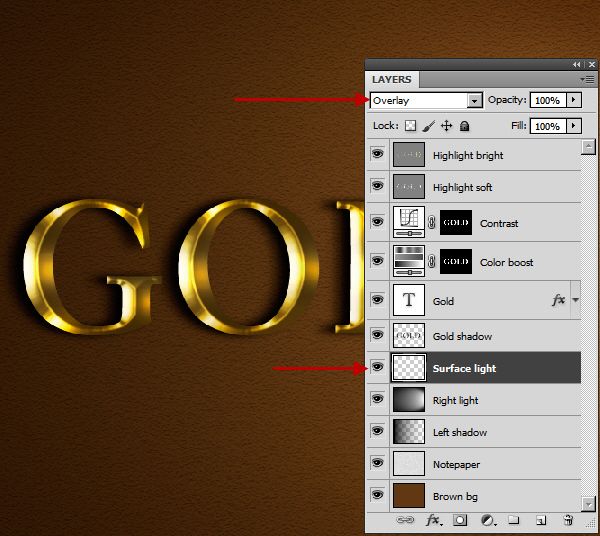Add a layer mask with the mask icon

click(460, 520)
